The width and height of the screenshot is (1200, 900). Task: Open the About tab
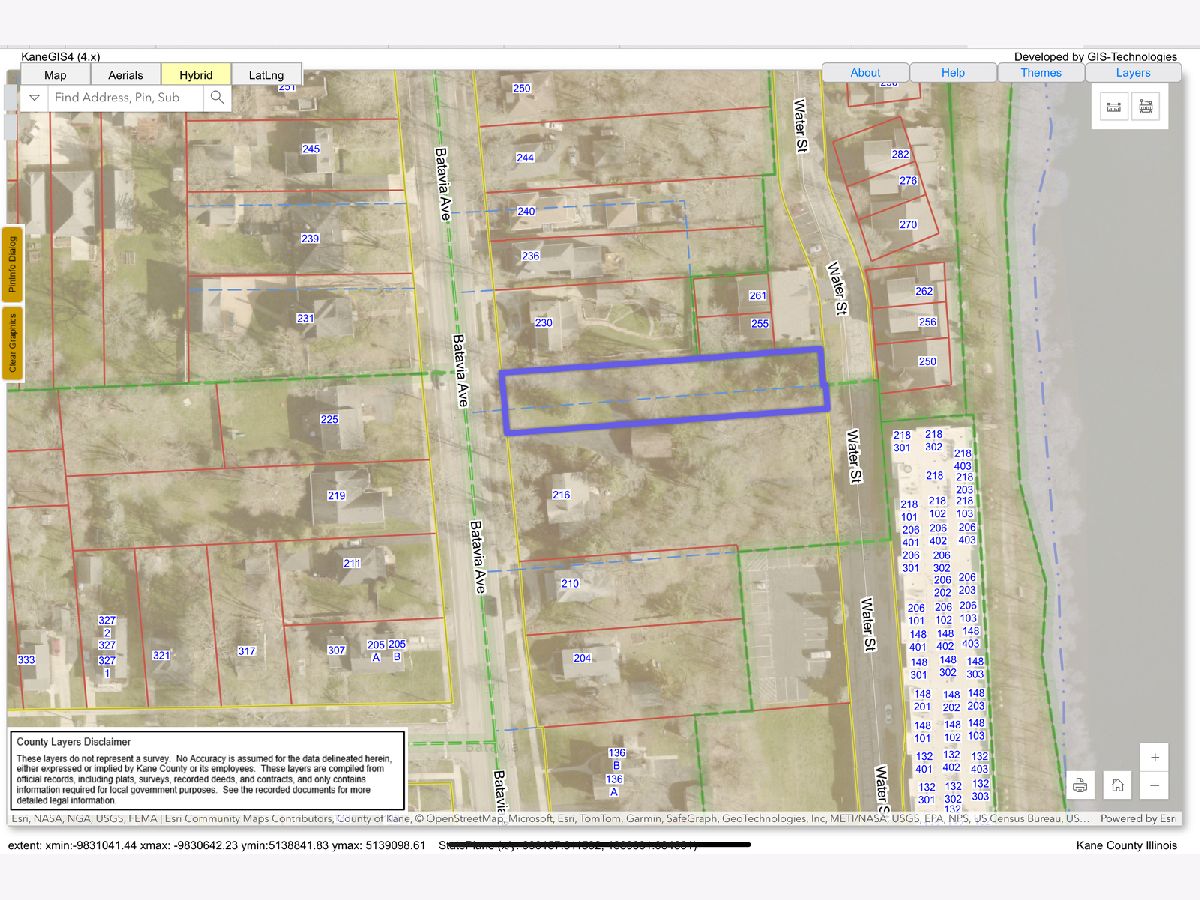click(865, 73)
